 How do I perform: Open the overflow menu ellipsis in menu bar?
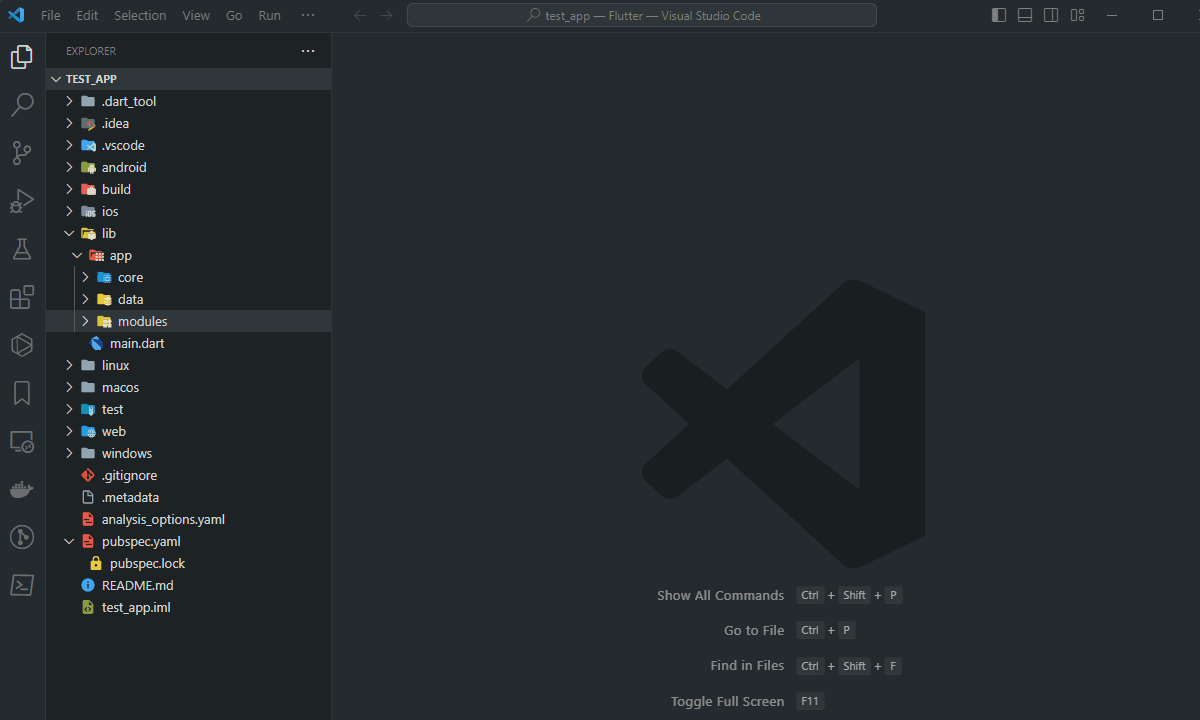click(308, 15)
